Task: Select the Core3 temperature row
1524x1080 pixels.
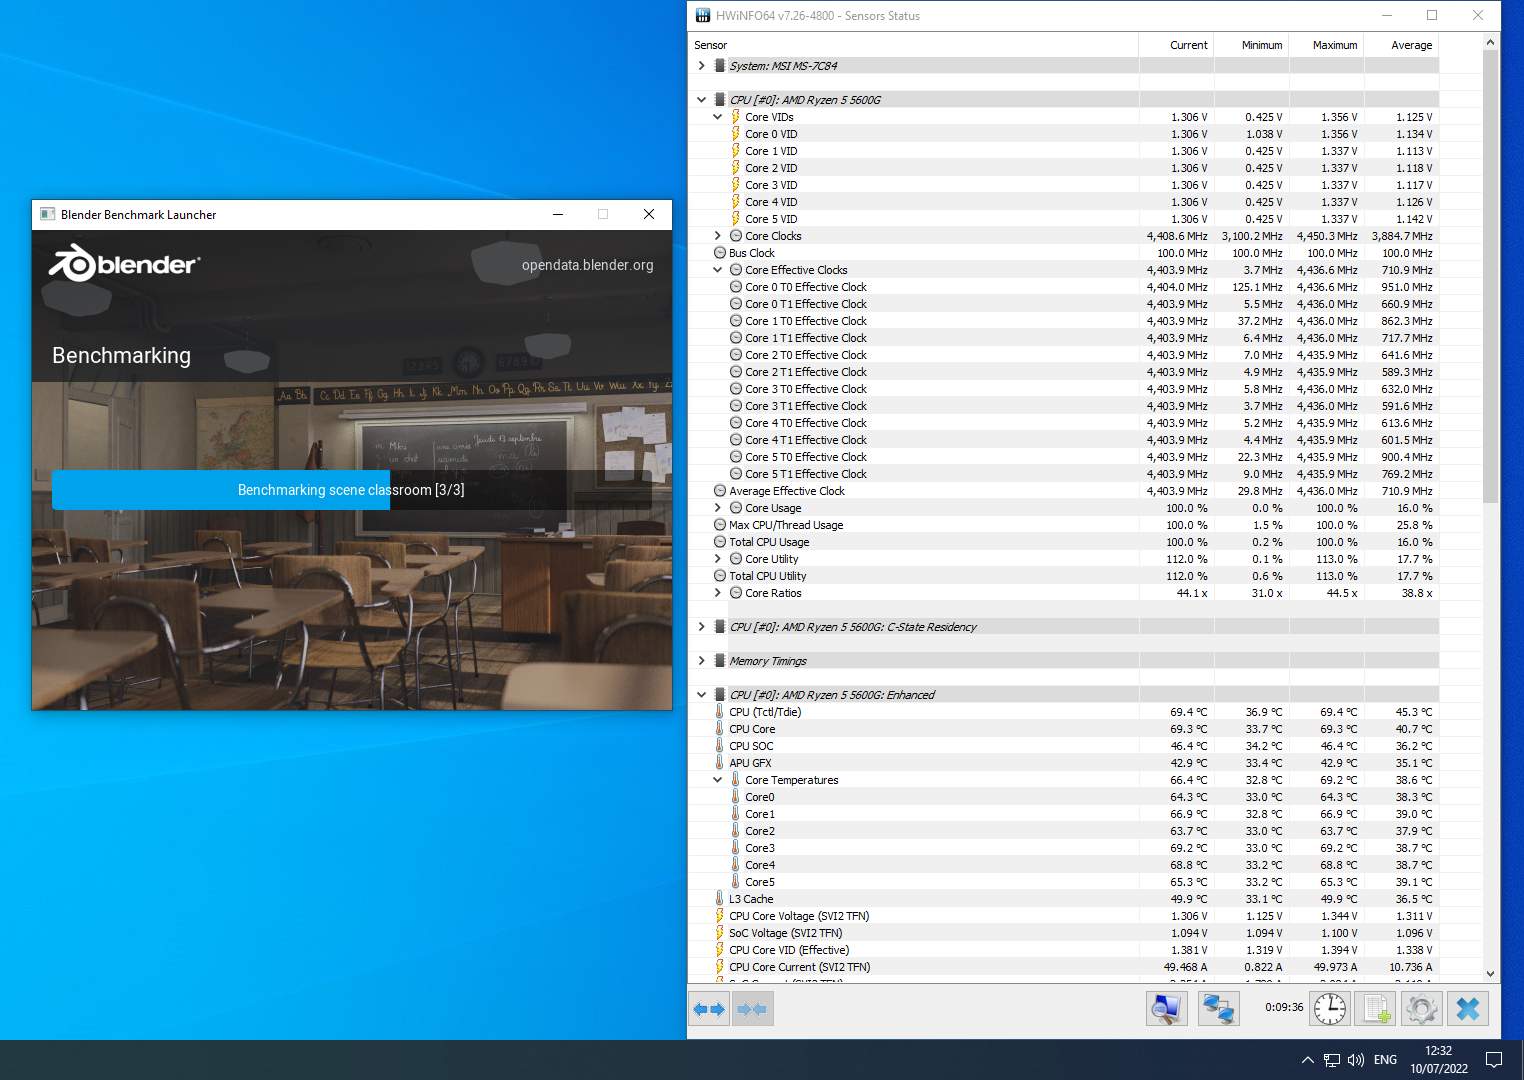Action: 1064,848
